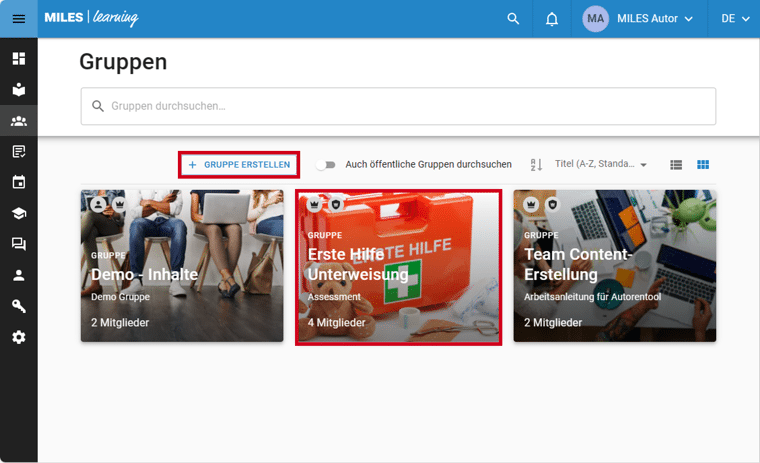The width and height of the screenshot is (760, 463).
Task: Click the book icon in the sidebar
Action: pos(18,90)
